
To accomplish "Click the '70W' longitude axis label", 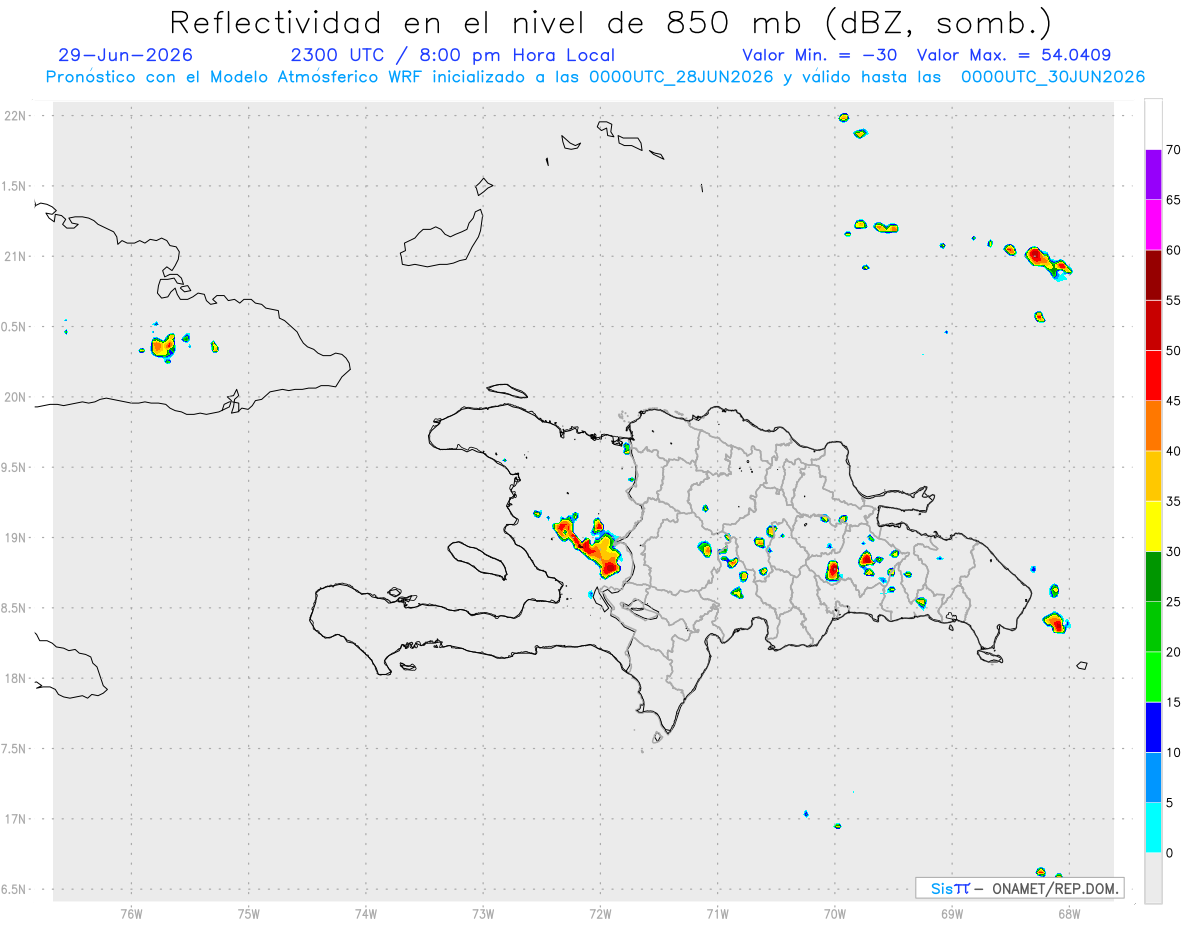I will (835, 914).
